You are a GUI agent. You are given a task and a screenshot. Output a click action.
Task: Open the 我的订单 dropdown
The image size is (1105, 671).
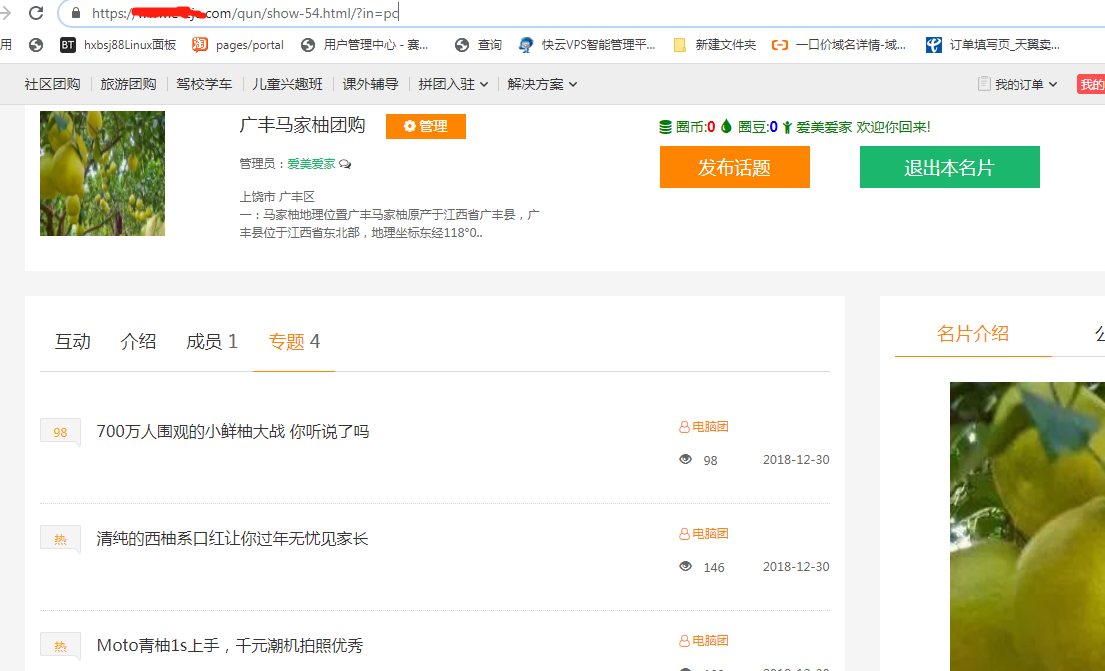(1018, 84)
